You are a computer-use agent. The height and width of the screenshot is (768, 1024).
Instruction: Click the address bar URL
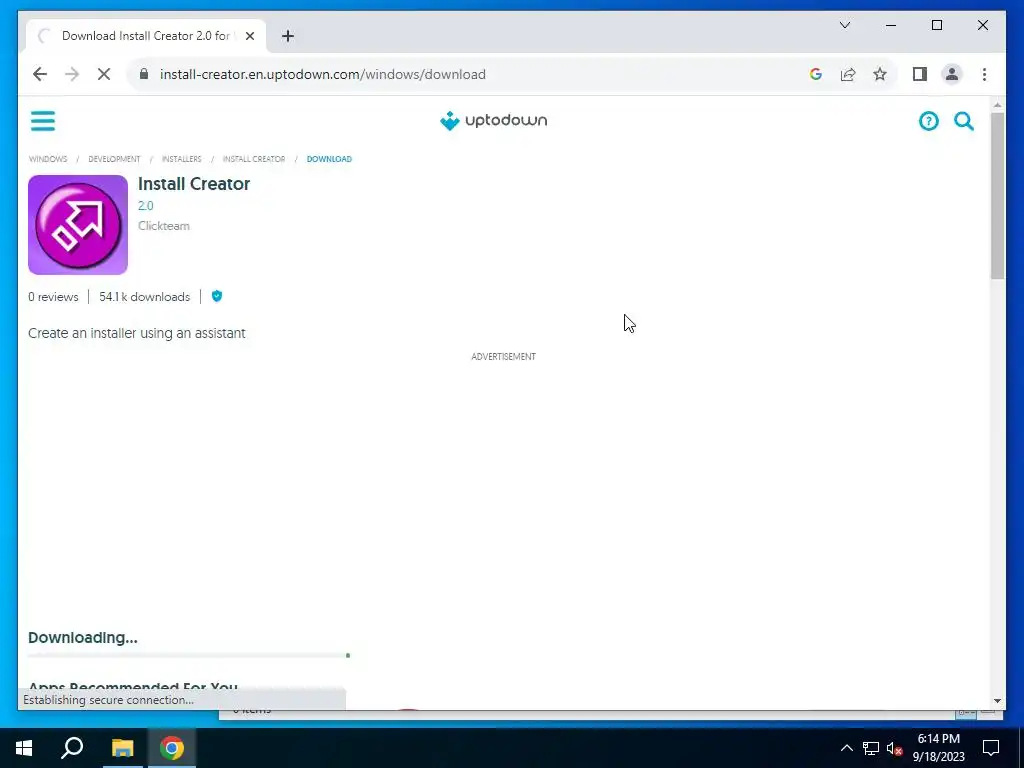click(x=323, y=74)
